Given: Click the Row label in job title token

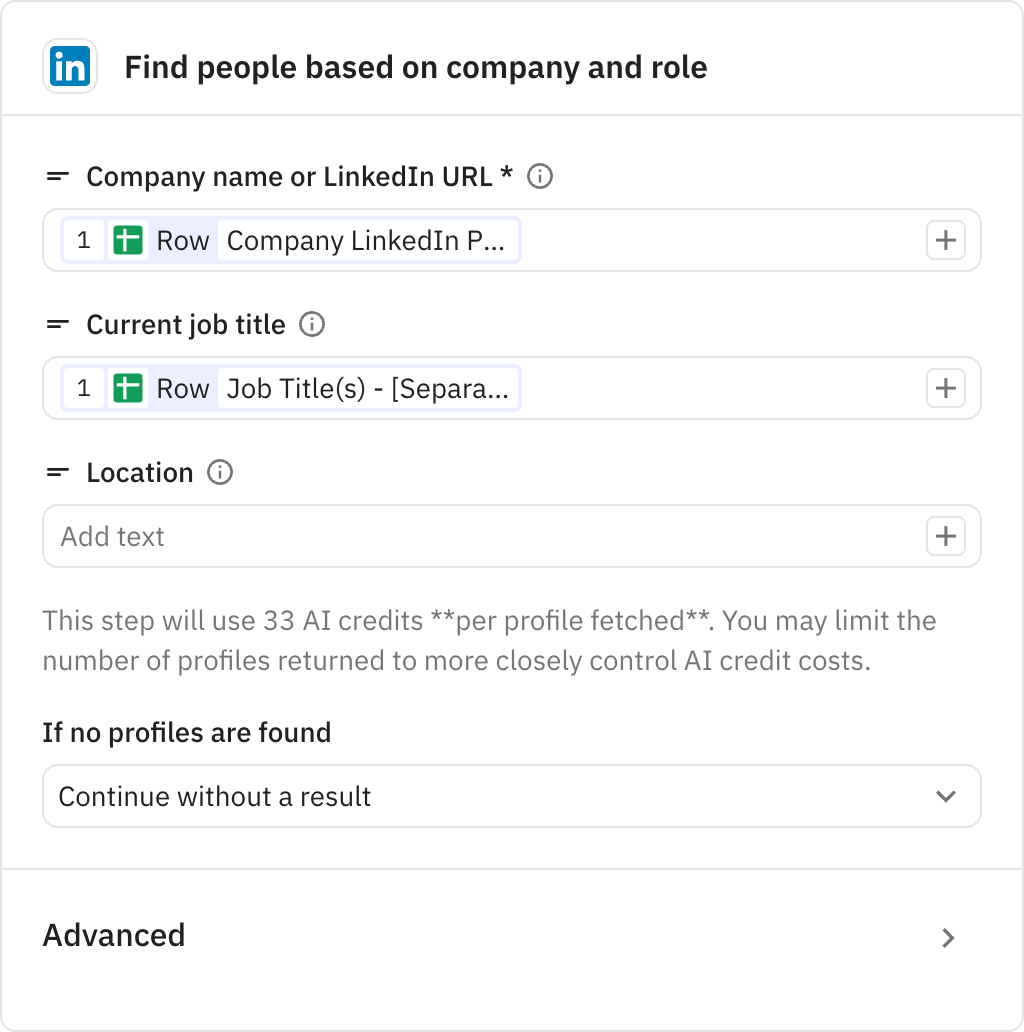Looking at the screenshot, I should coord(183,388).
